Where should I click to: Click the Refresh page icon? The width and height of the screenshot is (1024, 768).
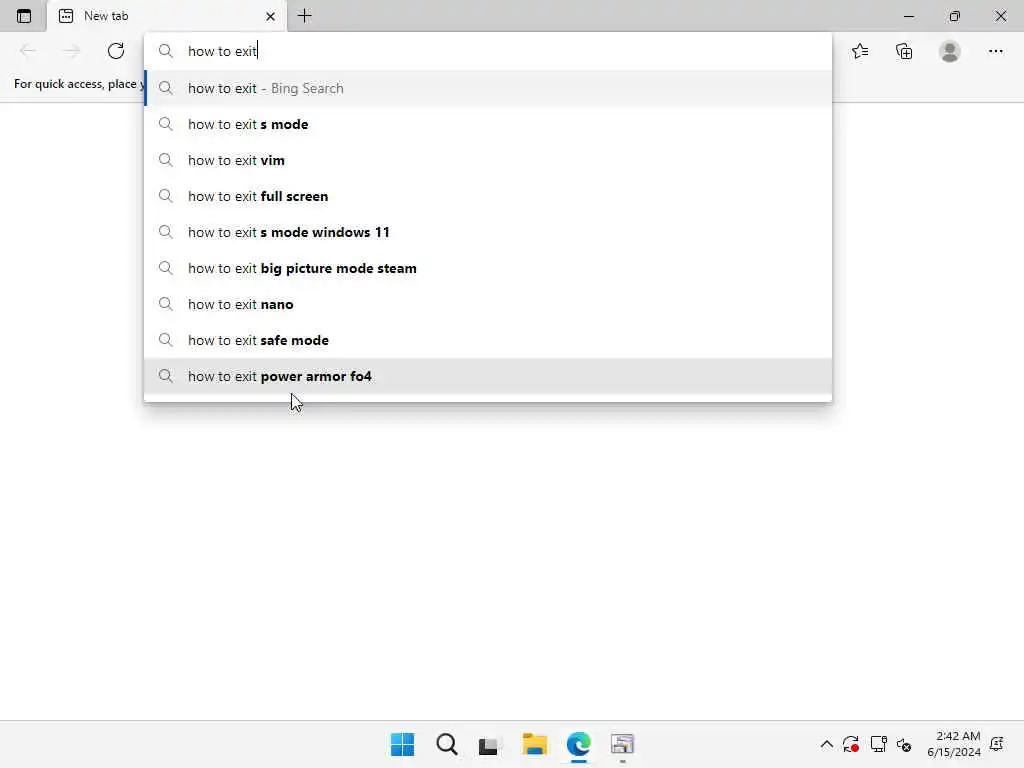point(116,51)
